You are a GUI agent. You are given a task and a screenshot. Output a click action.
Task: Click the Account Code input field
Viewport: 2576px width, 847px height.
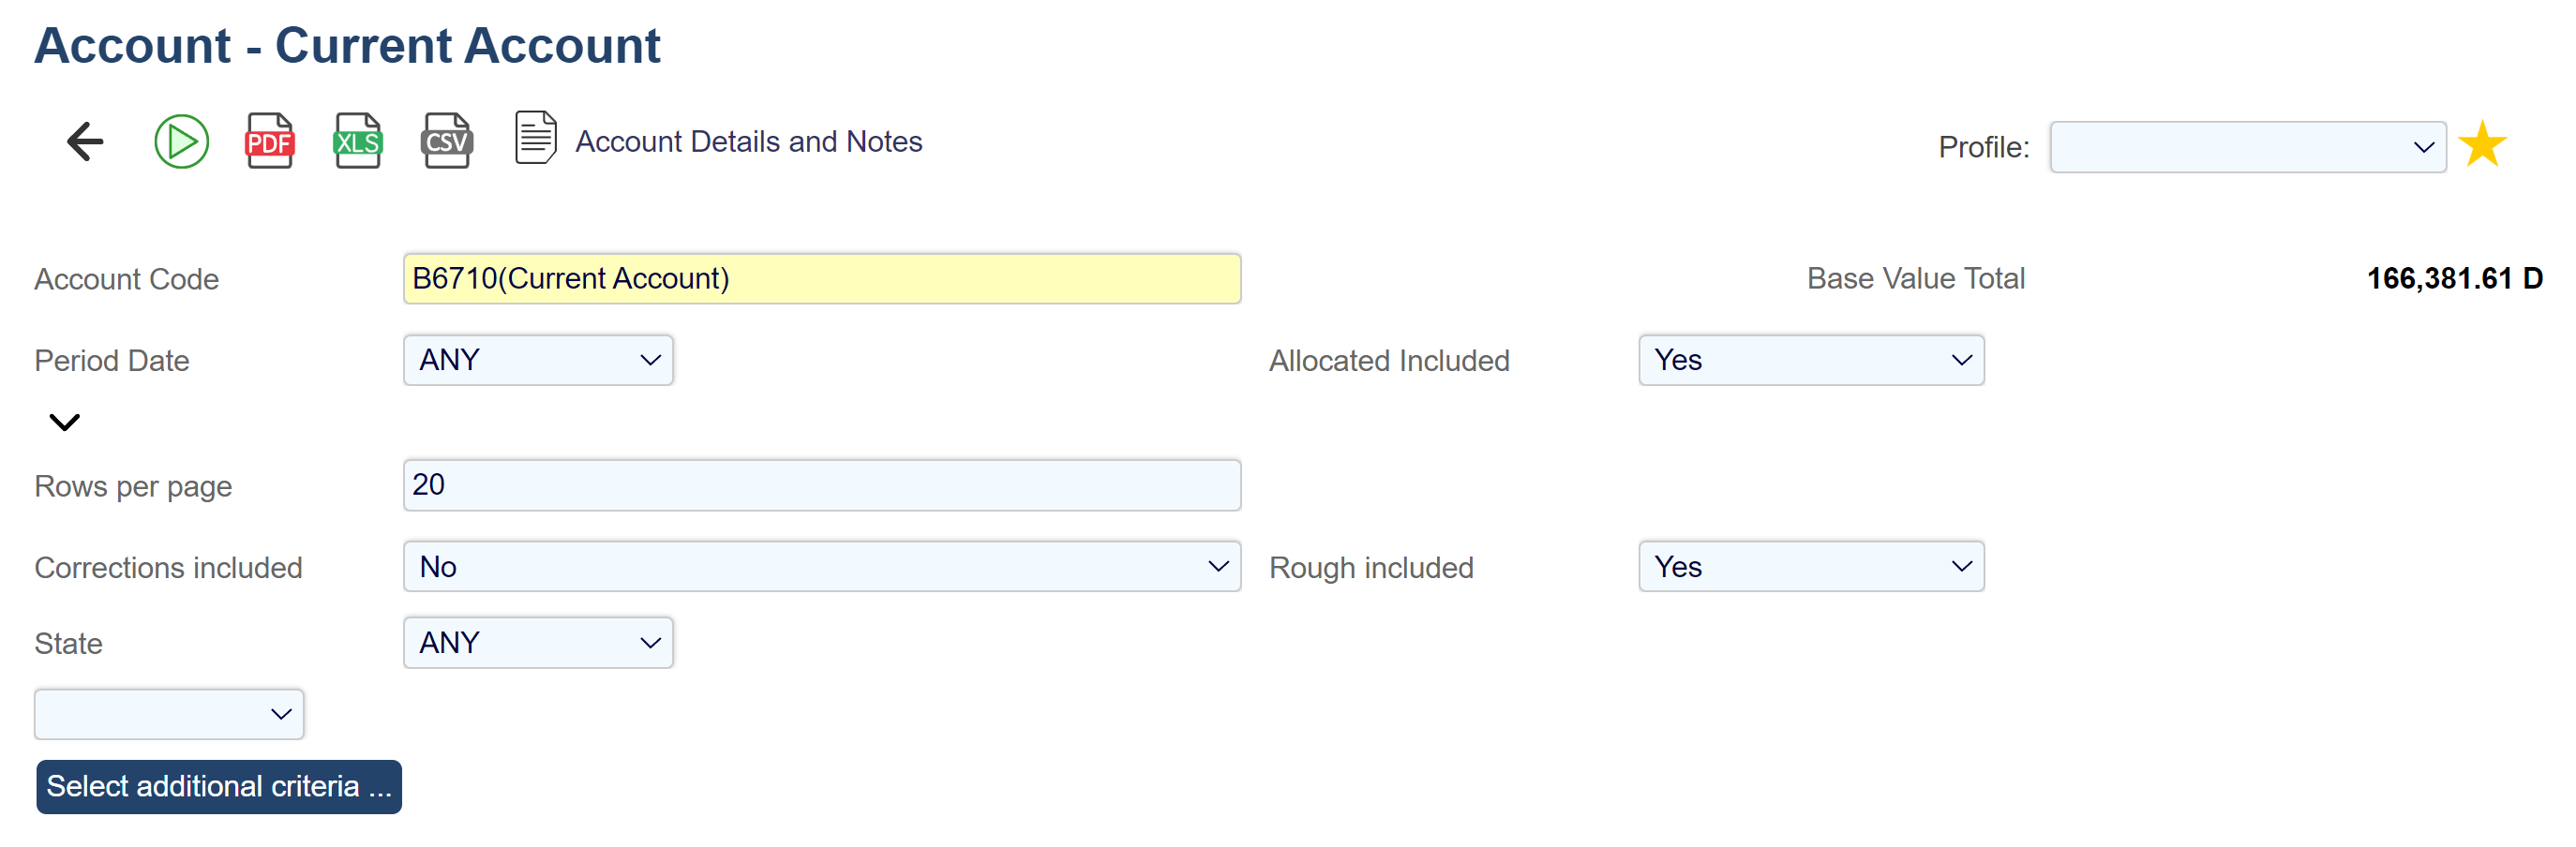pos(821,279)
